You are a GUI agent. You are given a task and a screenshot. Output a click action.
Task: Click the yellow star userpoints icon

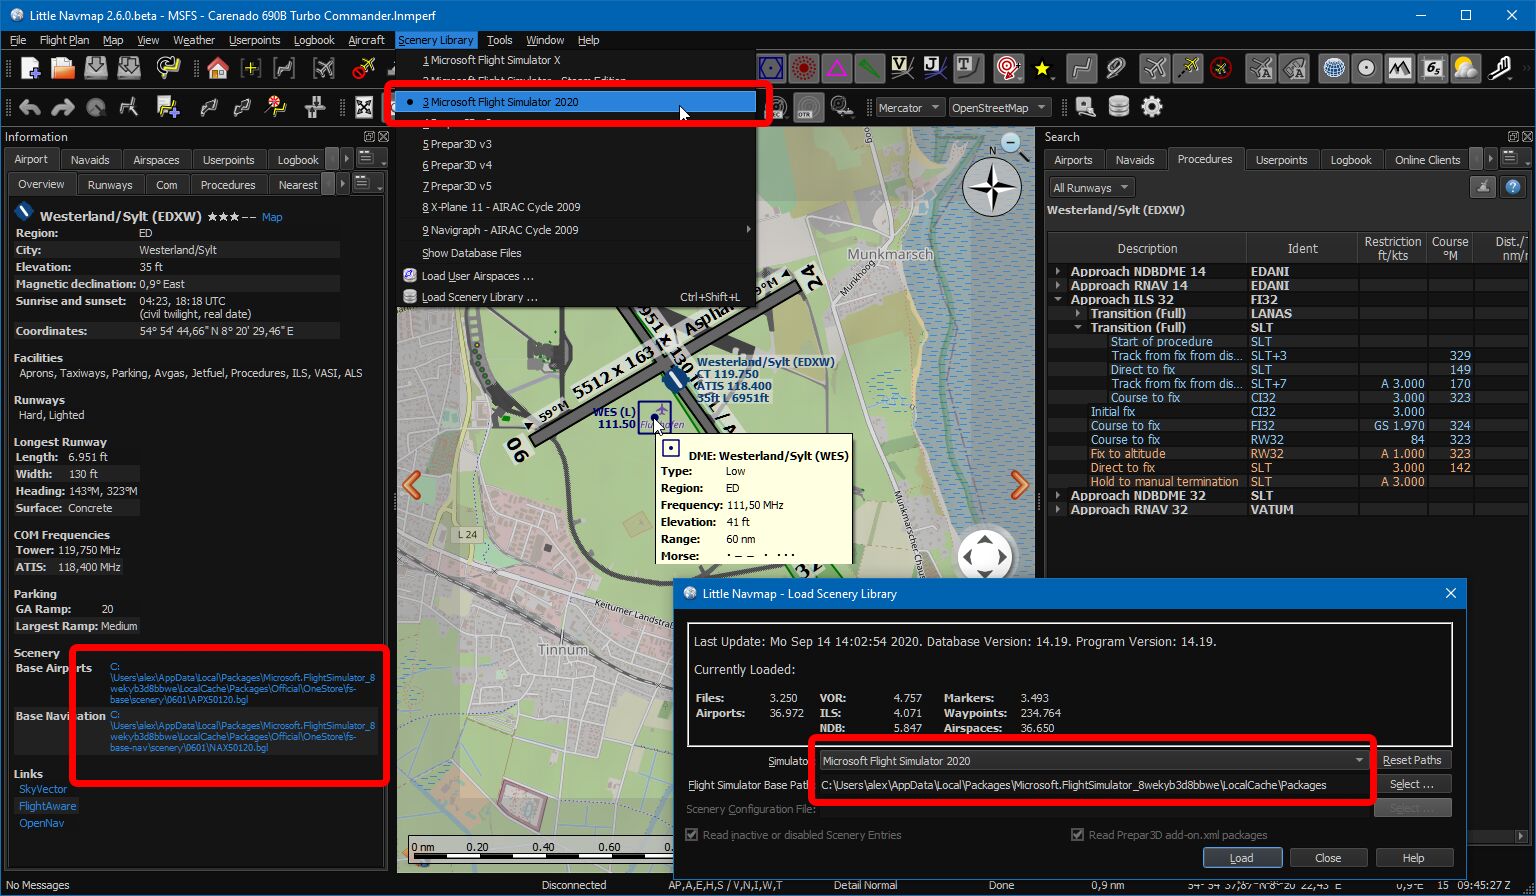tap(1043, 68)
